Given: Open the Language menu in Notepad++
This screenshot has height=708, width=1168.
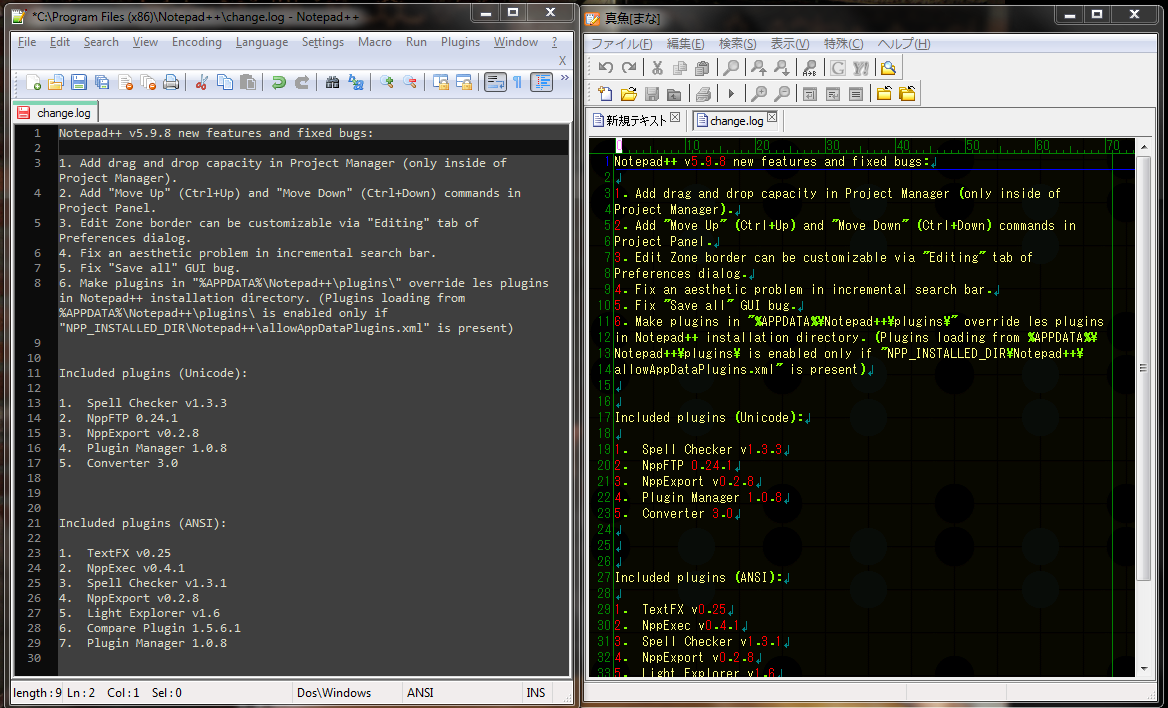Looking at the screenshot, I should 261,42.
